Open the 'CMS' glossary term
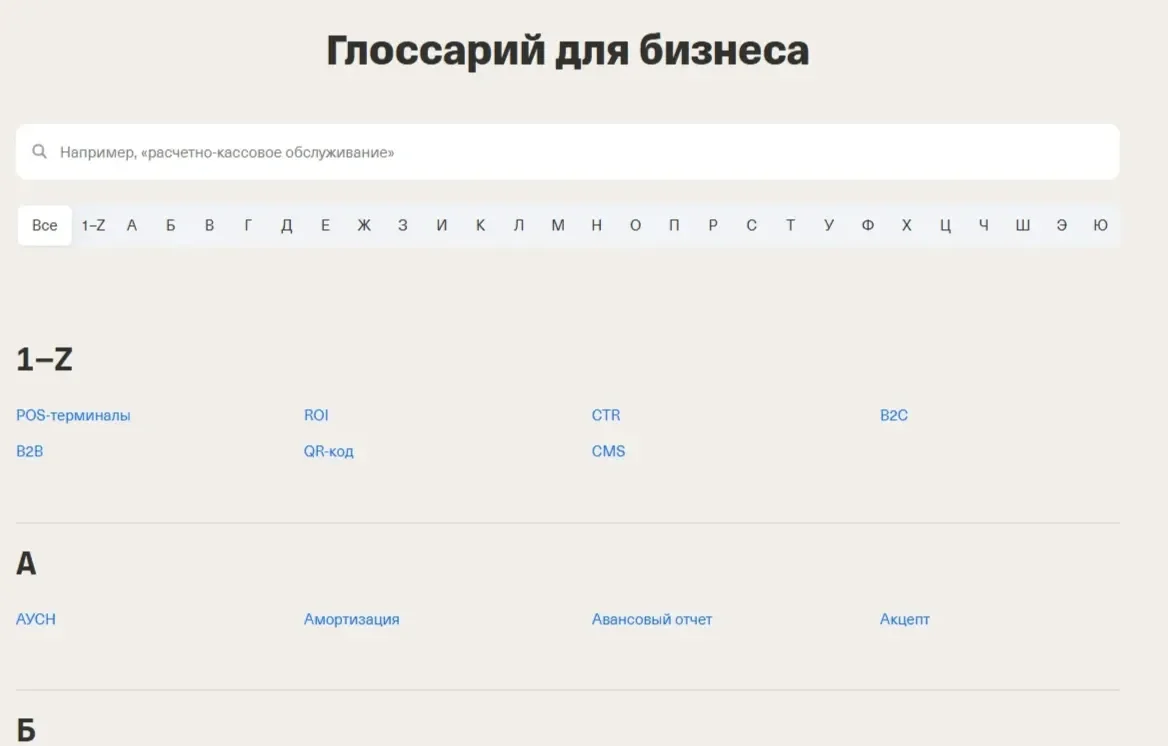Viewport: 1168px width, 746px height. (x=609, y=451)
